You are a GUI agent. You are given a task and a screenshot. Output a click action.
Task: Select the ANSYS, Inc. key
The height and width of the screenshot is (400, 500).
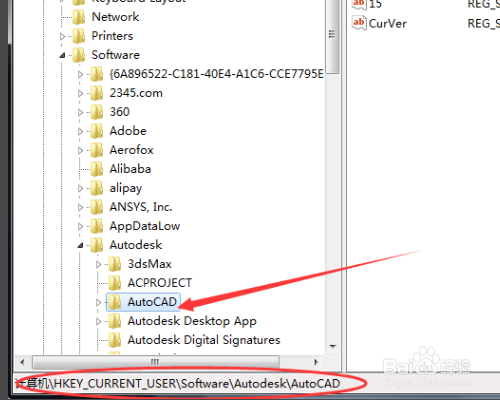pyautogui.click(x=141, y=207)
